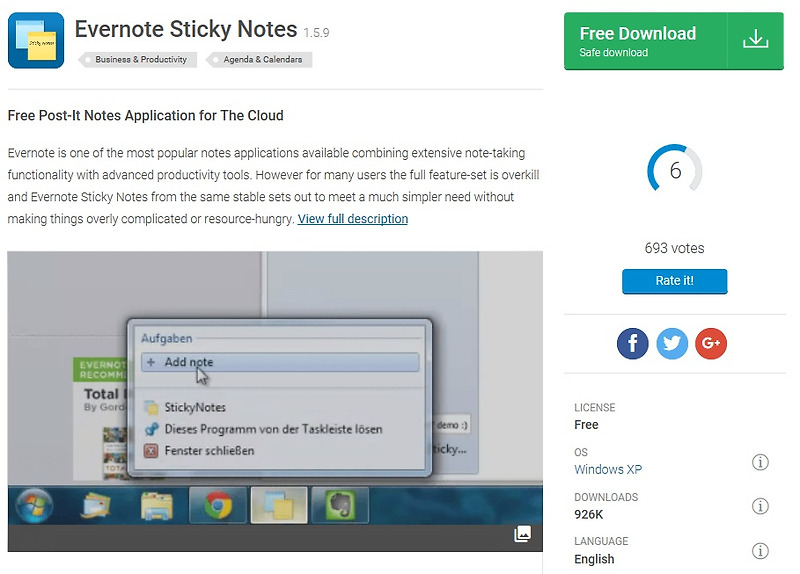Click the Rate it! button
The height and width of the screenshot is (574, 800).
coord(674,281)
